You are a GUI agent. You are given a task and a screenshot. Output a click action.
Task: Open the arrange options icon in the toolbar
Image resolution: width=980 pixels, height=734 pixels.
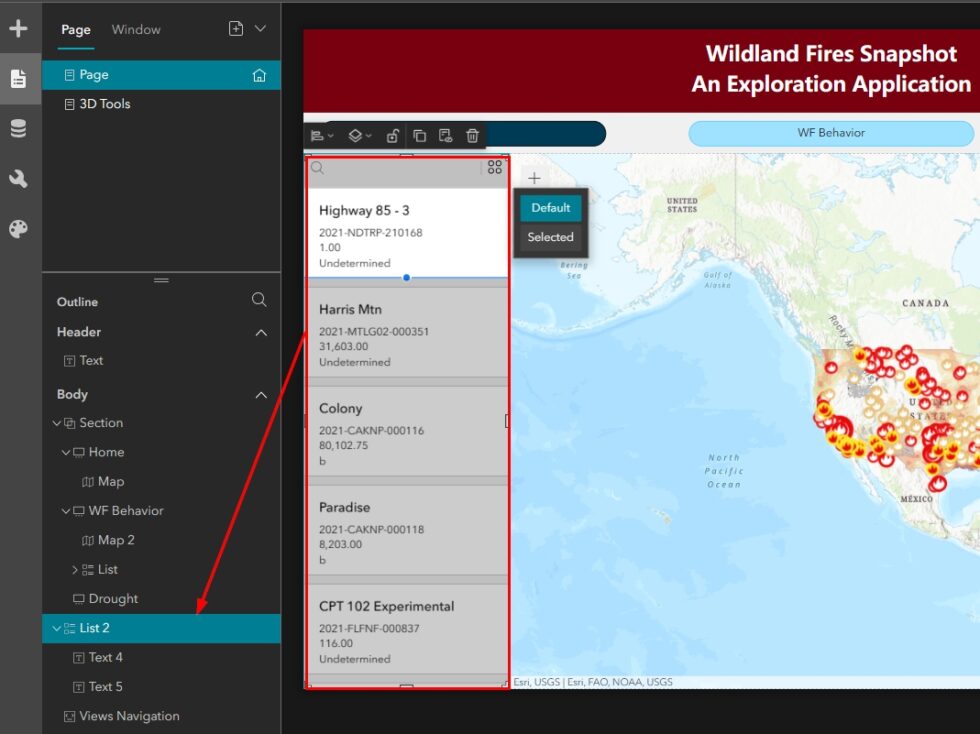tap(318, 135)
